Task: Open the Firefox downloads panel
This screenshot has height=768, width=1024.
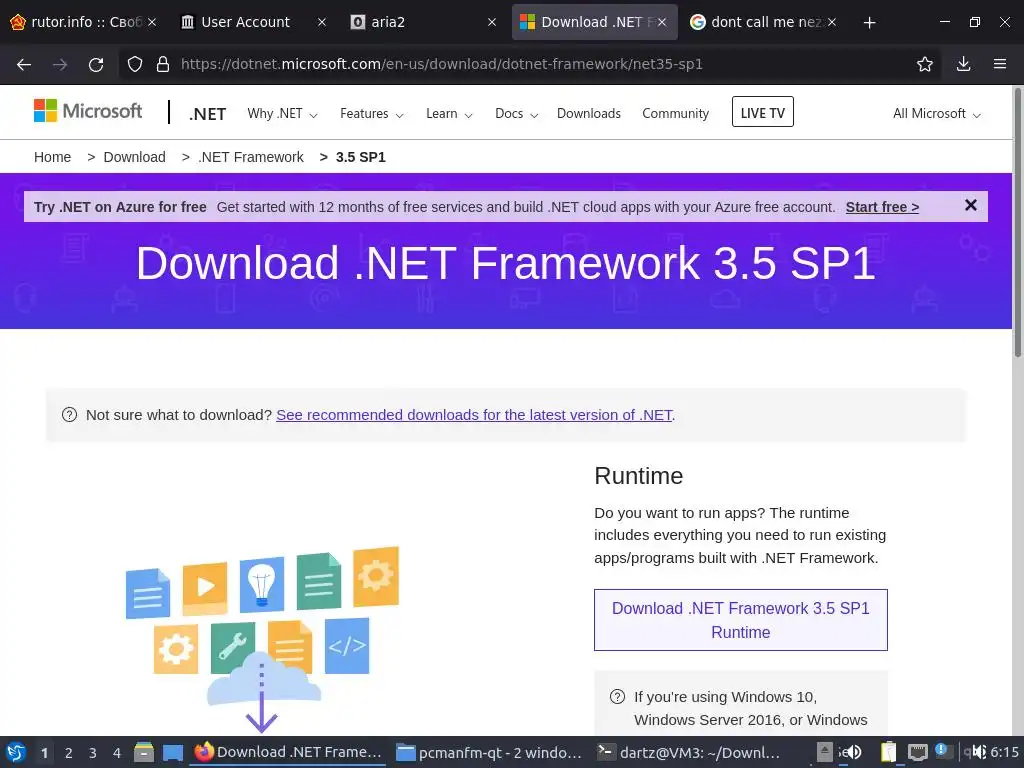Action: pyautogui.click(x=963, y=64)
